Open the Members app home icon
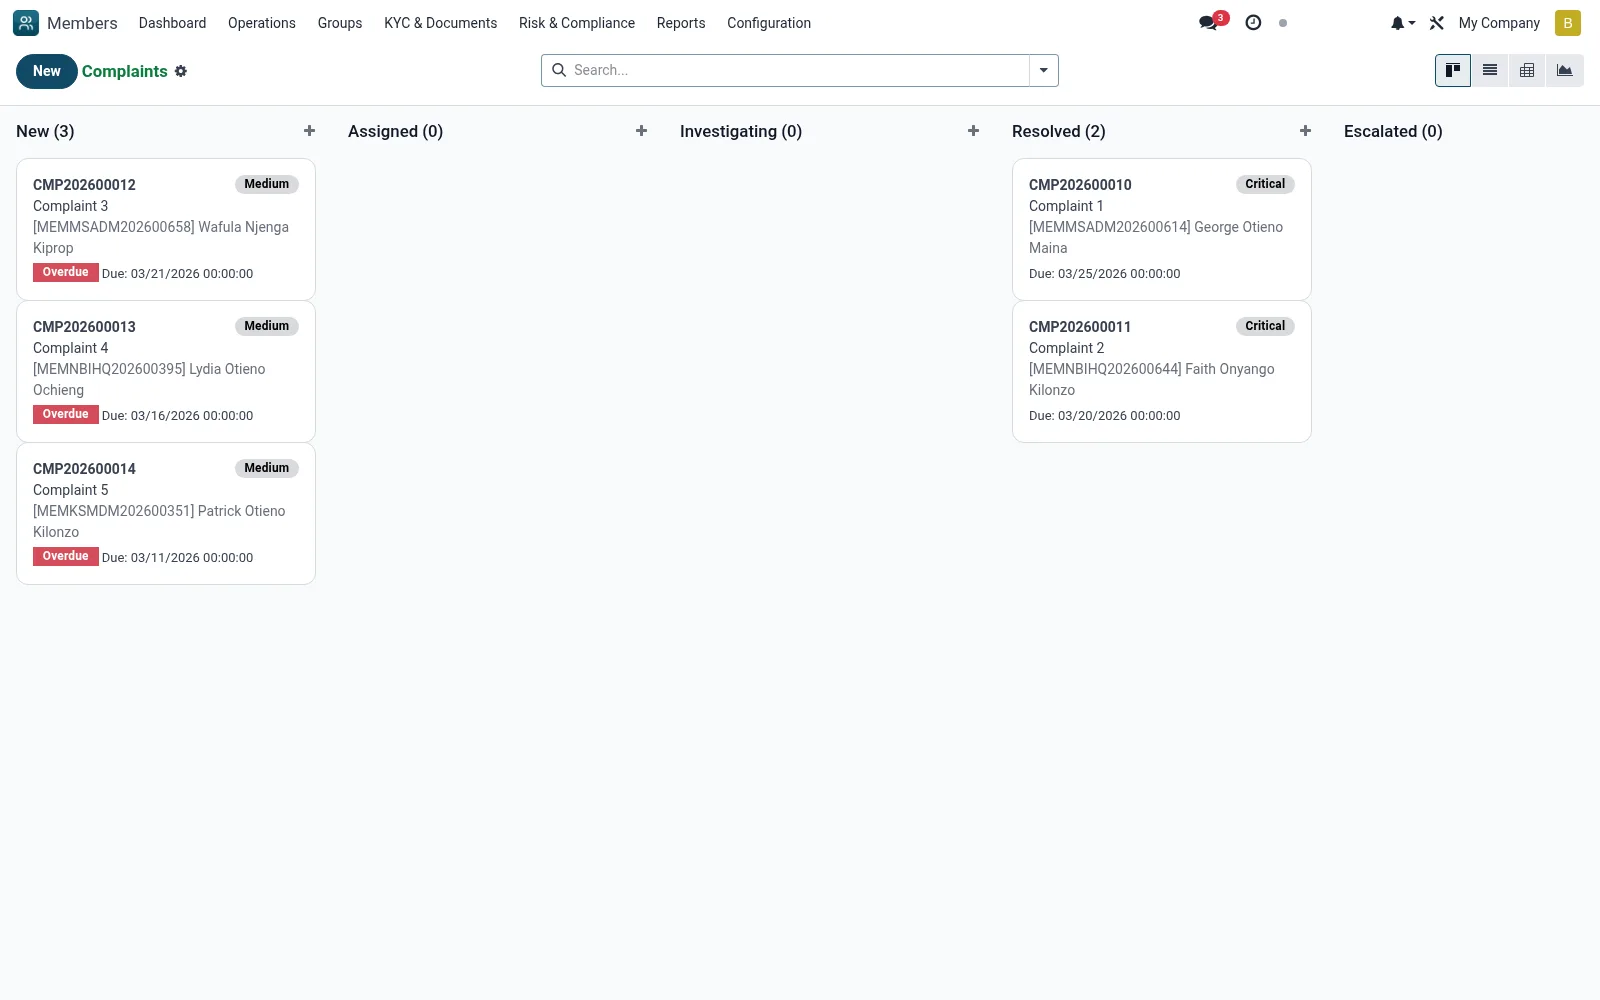Screen dimensions: 1600x1000 [x=26, y=23]
